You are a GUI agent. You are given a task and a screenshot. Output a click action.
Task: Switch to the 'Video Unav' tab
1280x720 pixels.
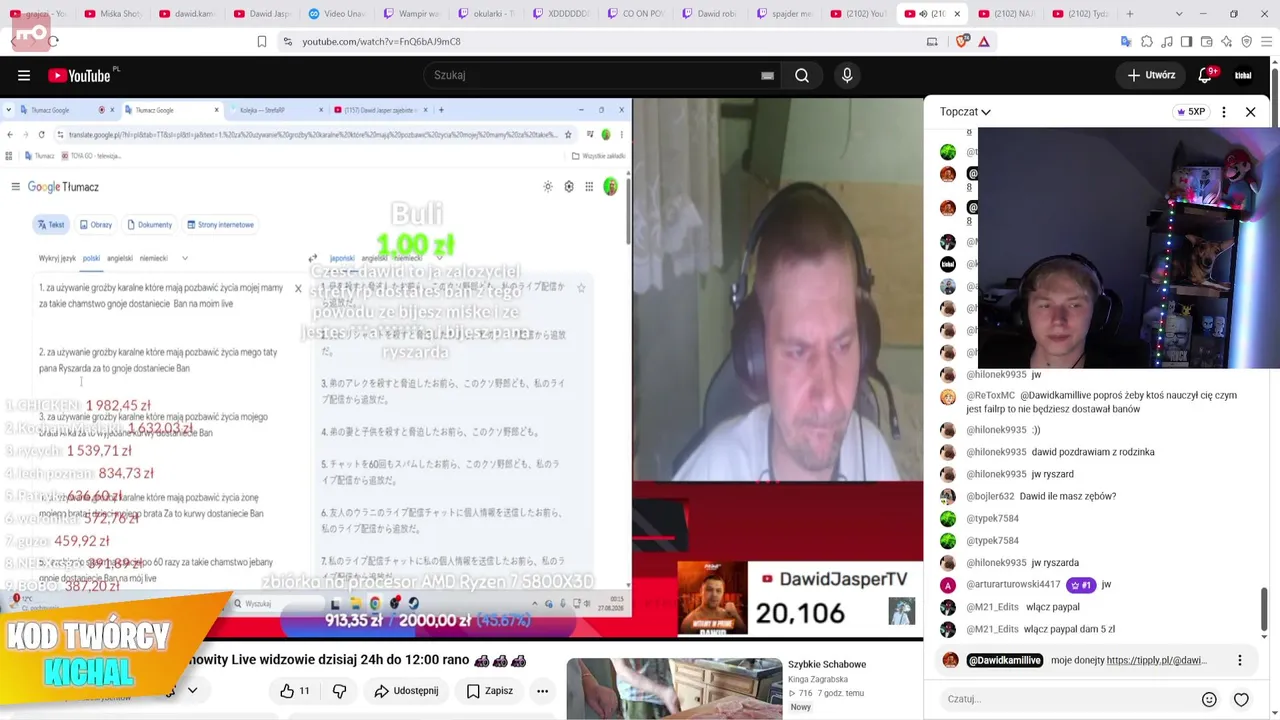[336, 14]
